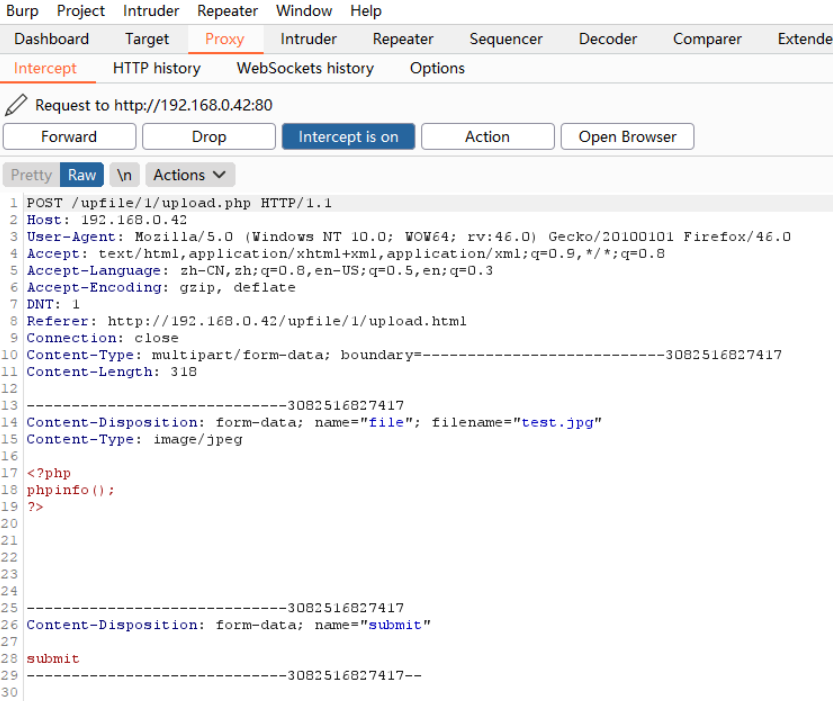The height and width of the screenshot is (701, 833).
Task: Click the <?php opening tag line
Action: tap(49, 473)
